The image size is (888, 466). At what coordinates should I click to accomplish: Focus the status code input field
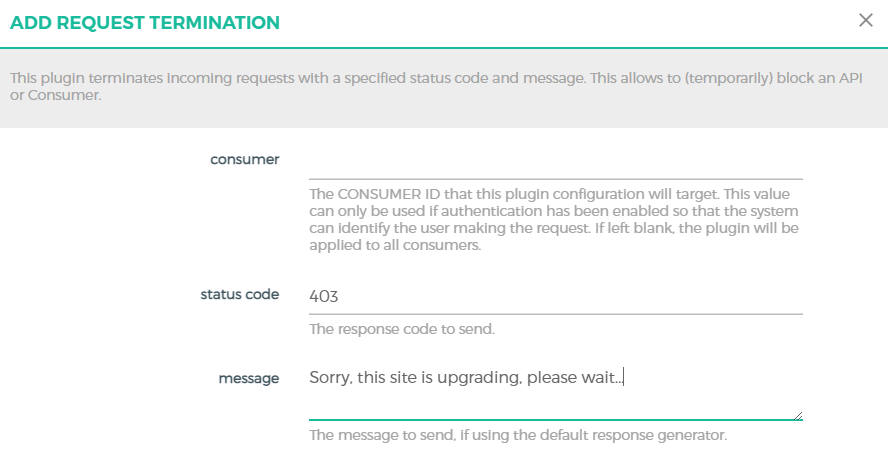[555, 297]
